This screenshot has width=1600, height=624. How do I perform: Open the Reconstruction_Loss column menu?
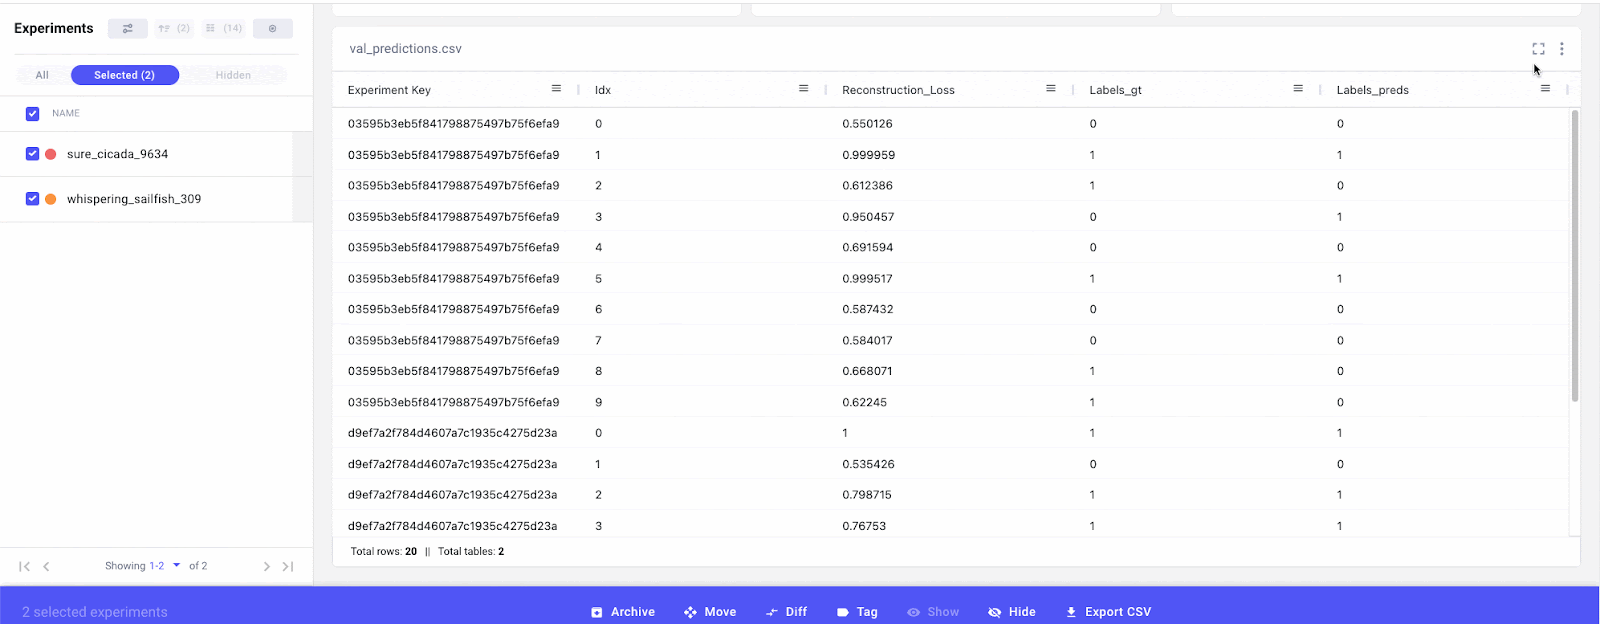tap(1050, 89)
